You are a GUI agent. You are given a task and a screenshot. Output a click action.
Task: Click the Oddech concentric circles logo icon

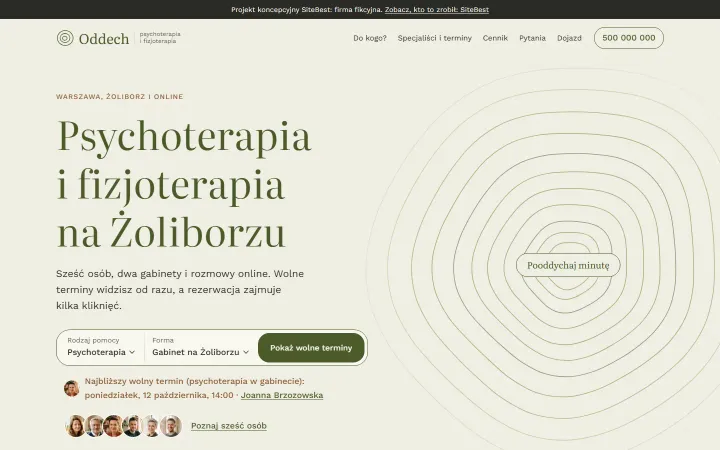click(x=65, y=38)
